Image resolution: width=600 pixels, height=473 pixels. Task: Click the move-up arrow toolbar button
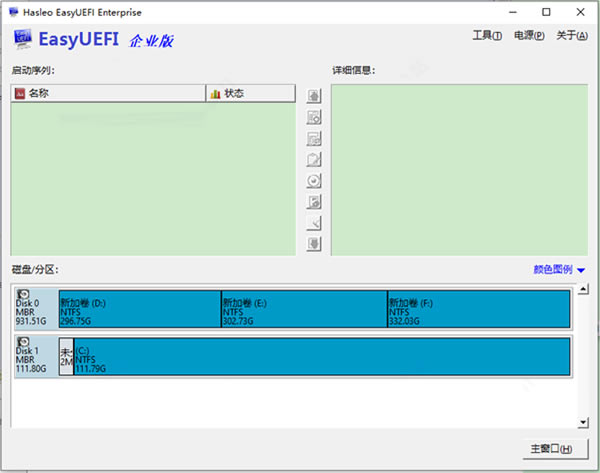pos(314,96)
